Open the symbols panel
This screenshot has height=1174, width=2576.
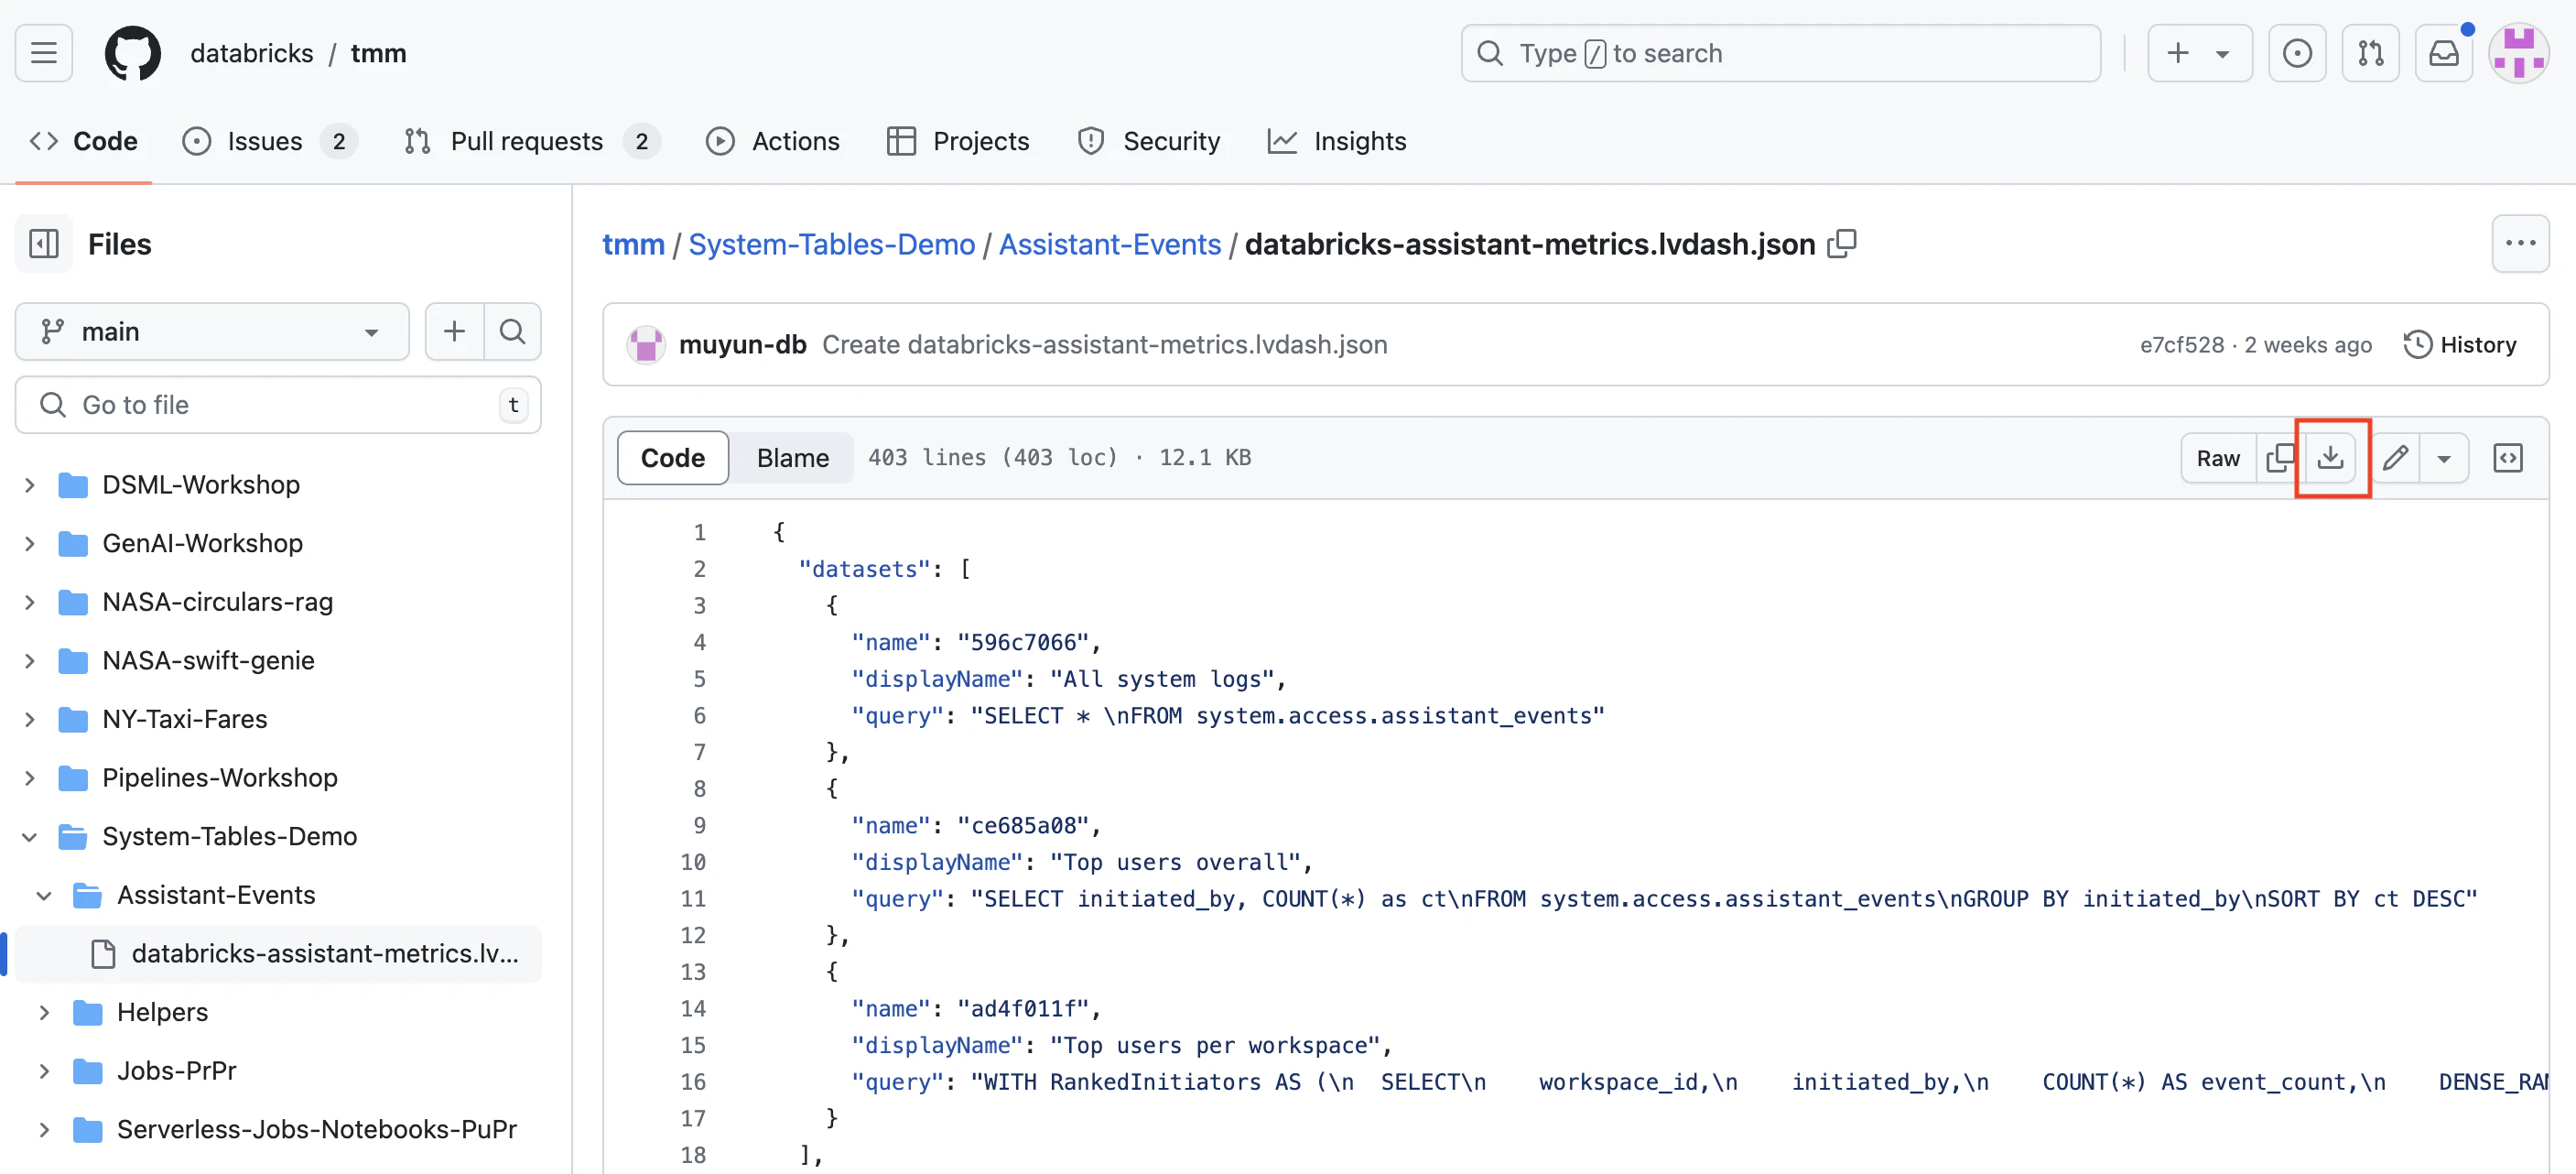pos(2507,458)
